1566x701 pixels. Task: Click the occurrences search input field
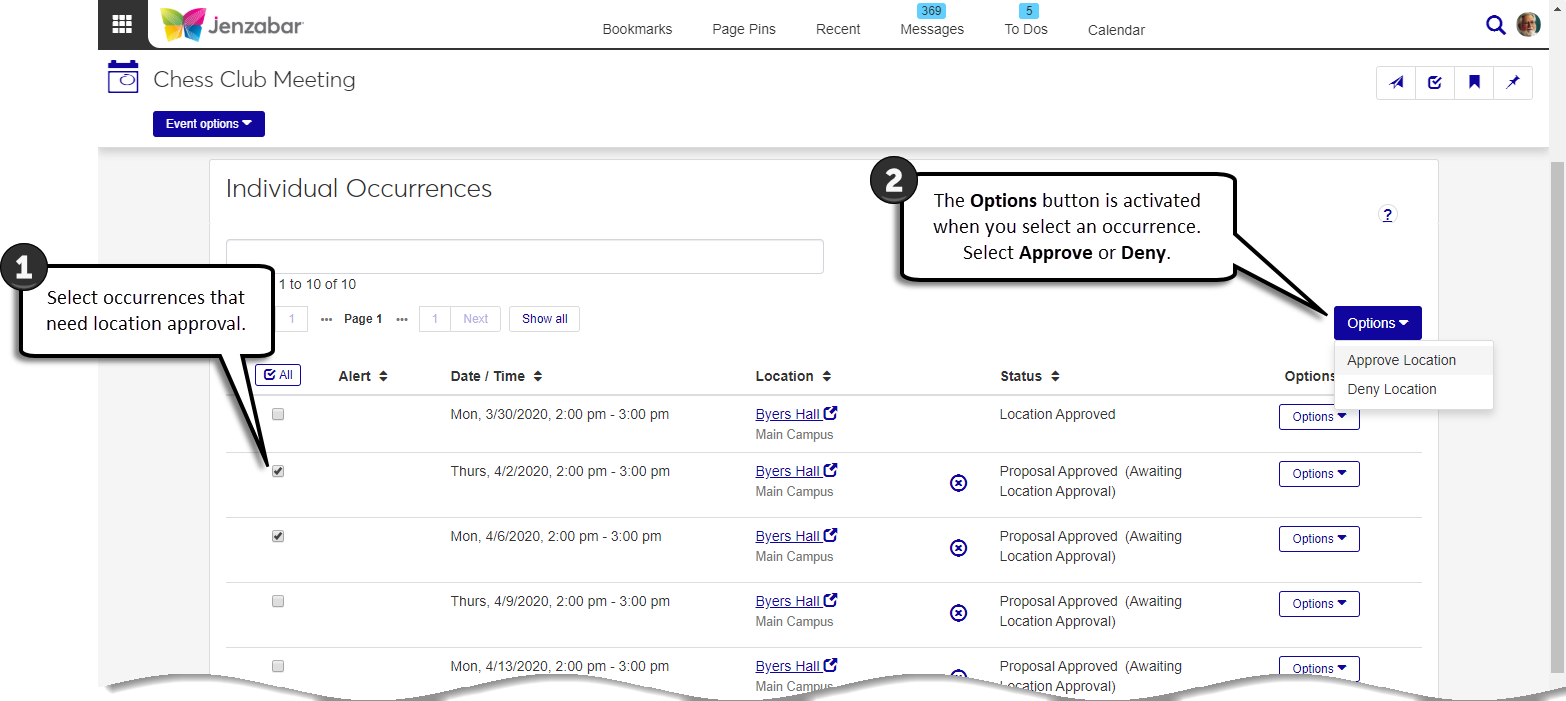click(x=524, y=256)
